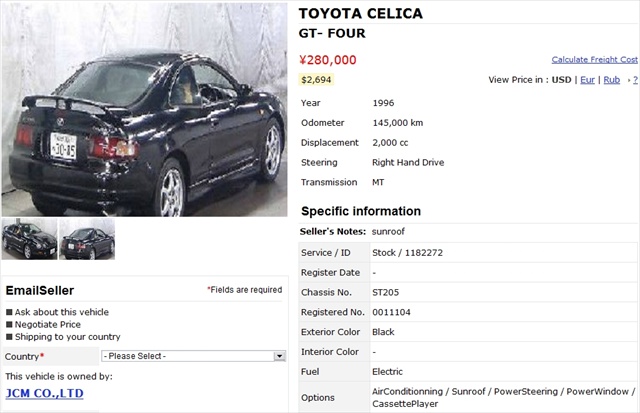Select the second car thumbnail image
Viewport: 640px width, 413px height.
(x=87, y=240)
